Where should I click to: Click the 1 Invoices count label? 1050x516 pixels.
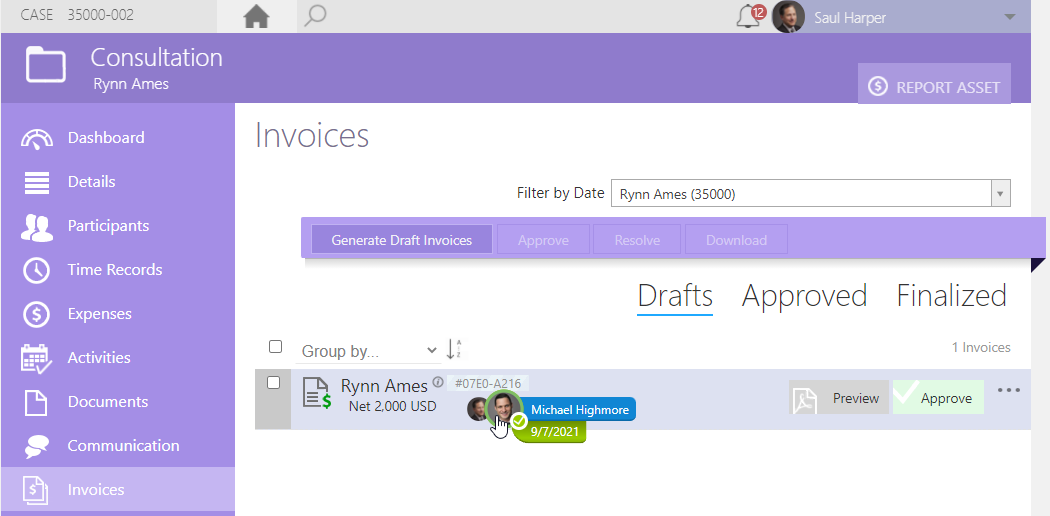pyautogui.click(x=981, y=347)
